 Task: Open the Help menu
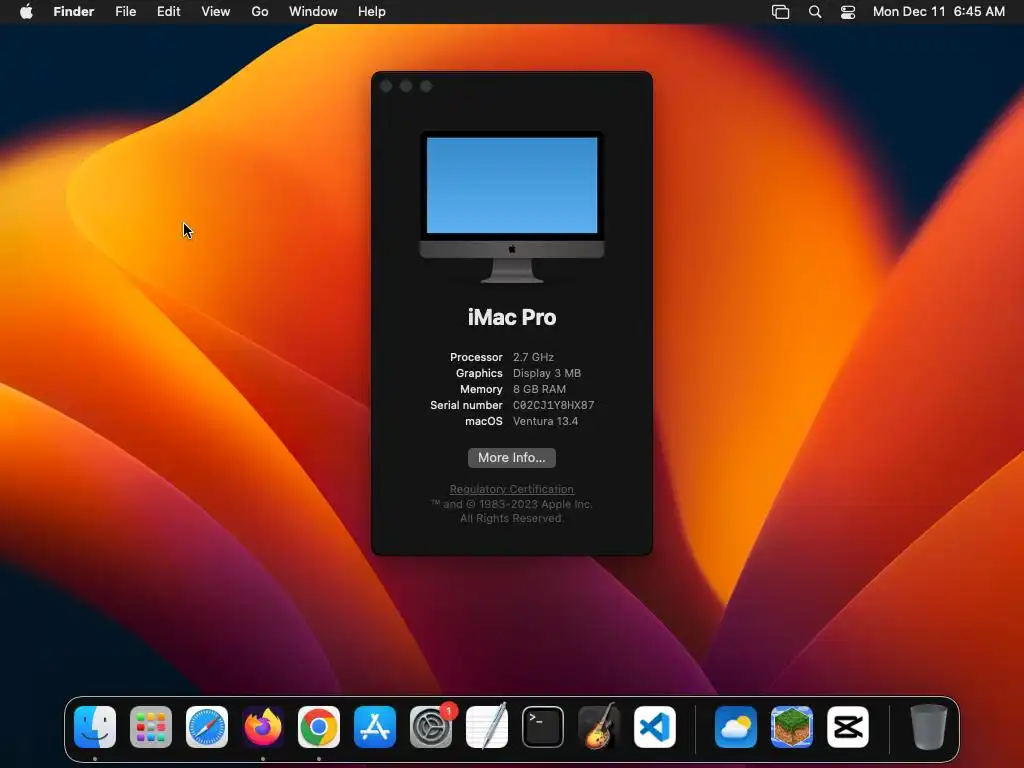click(x=372, y=11)
